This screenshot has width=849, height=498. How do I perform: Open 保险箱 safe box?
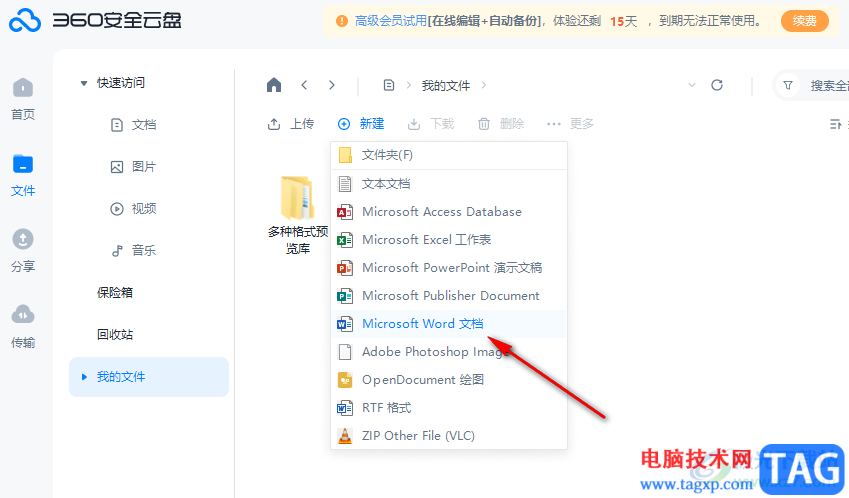(115, 292)
